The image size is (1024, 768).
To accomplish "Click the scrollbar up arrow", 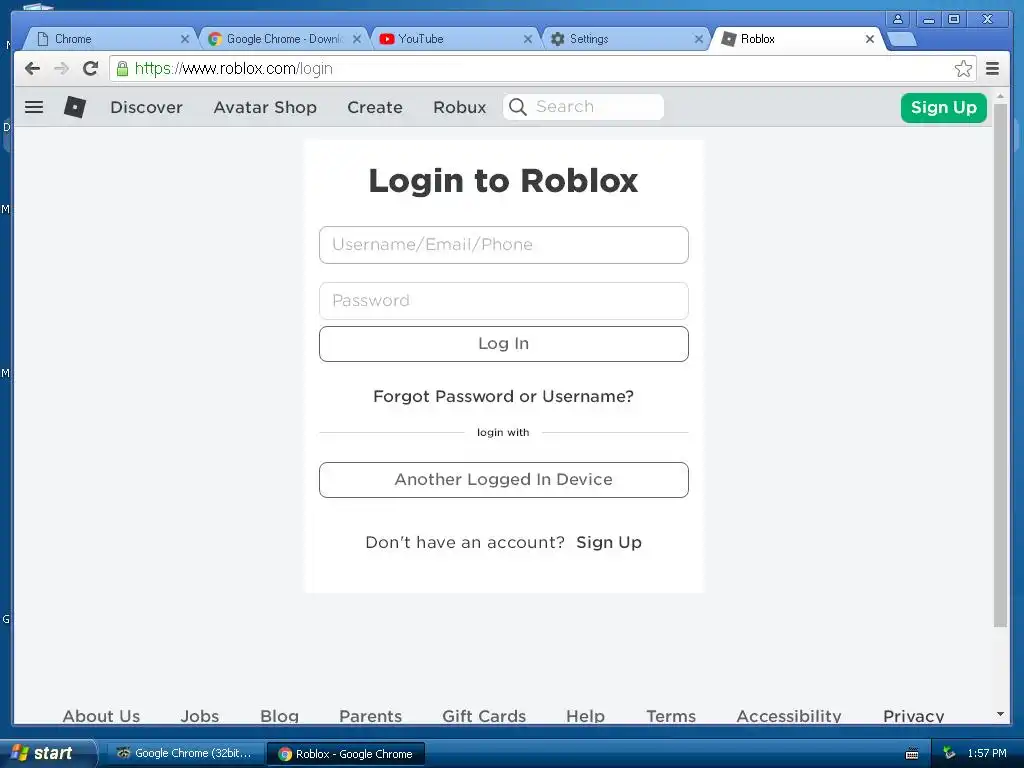I will click(1000, 96).
